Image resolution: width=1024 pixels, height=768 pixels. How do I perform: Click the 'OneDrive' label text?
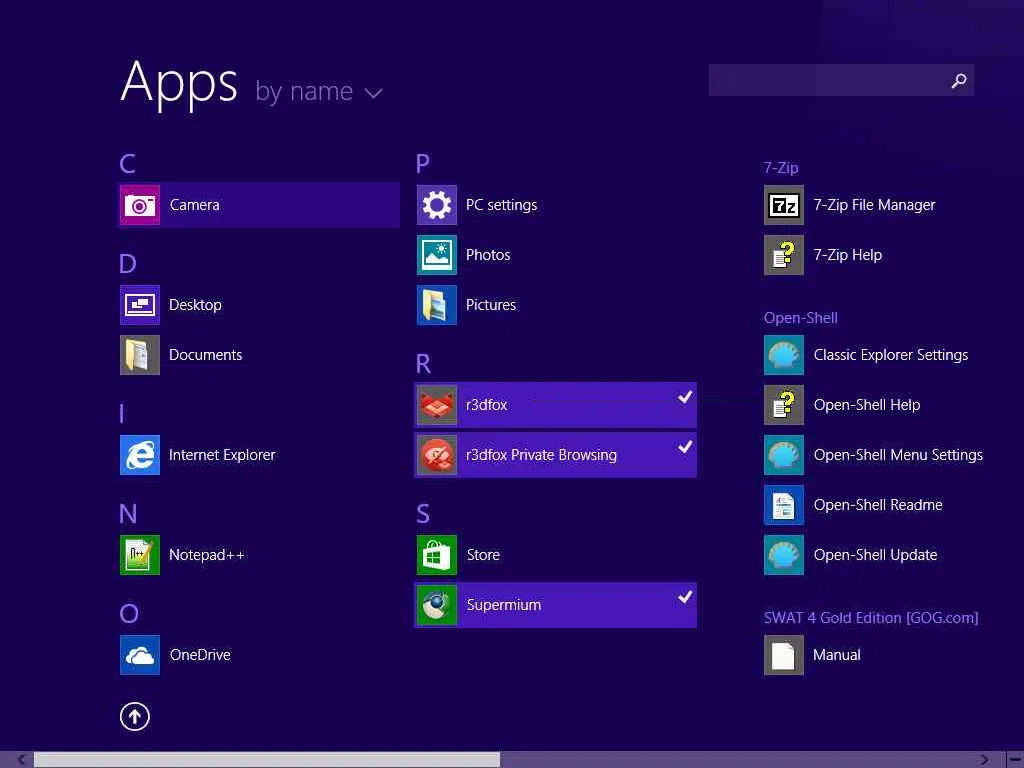click(x=200, y=655)
